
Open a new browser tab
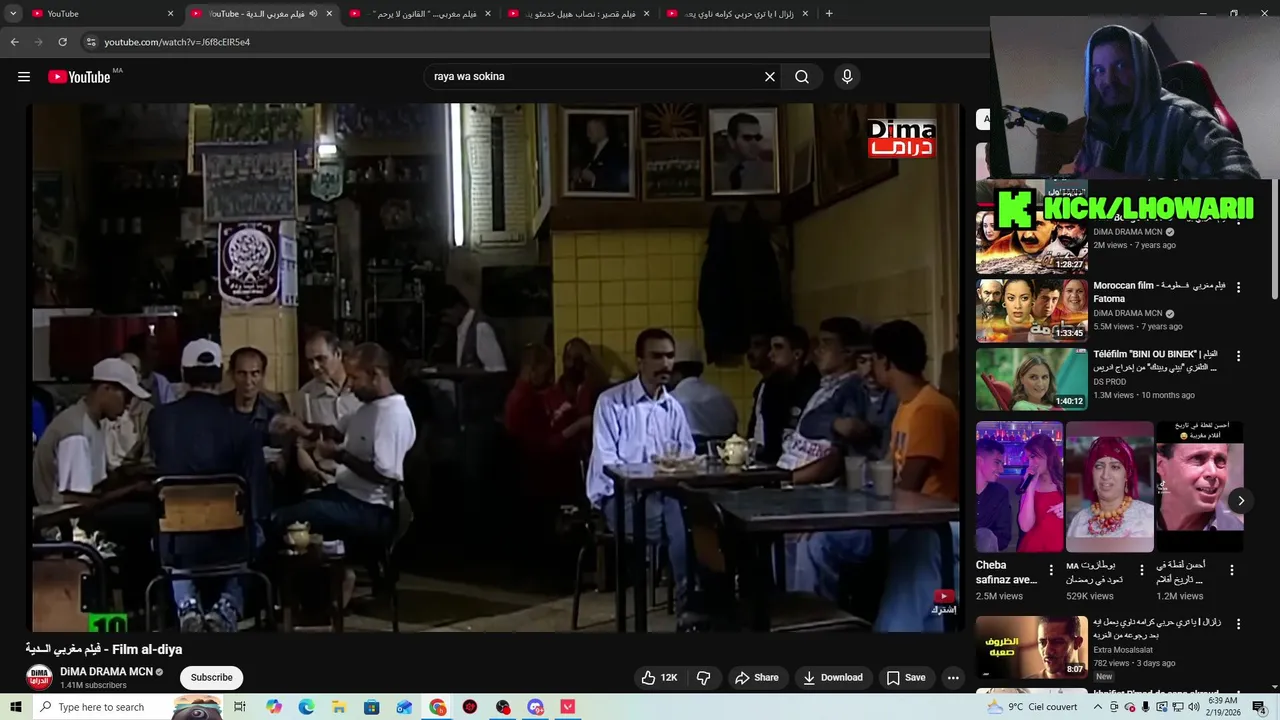pyautogui.click(x=829, y=13)
